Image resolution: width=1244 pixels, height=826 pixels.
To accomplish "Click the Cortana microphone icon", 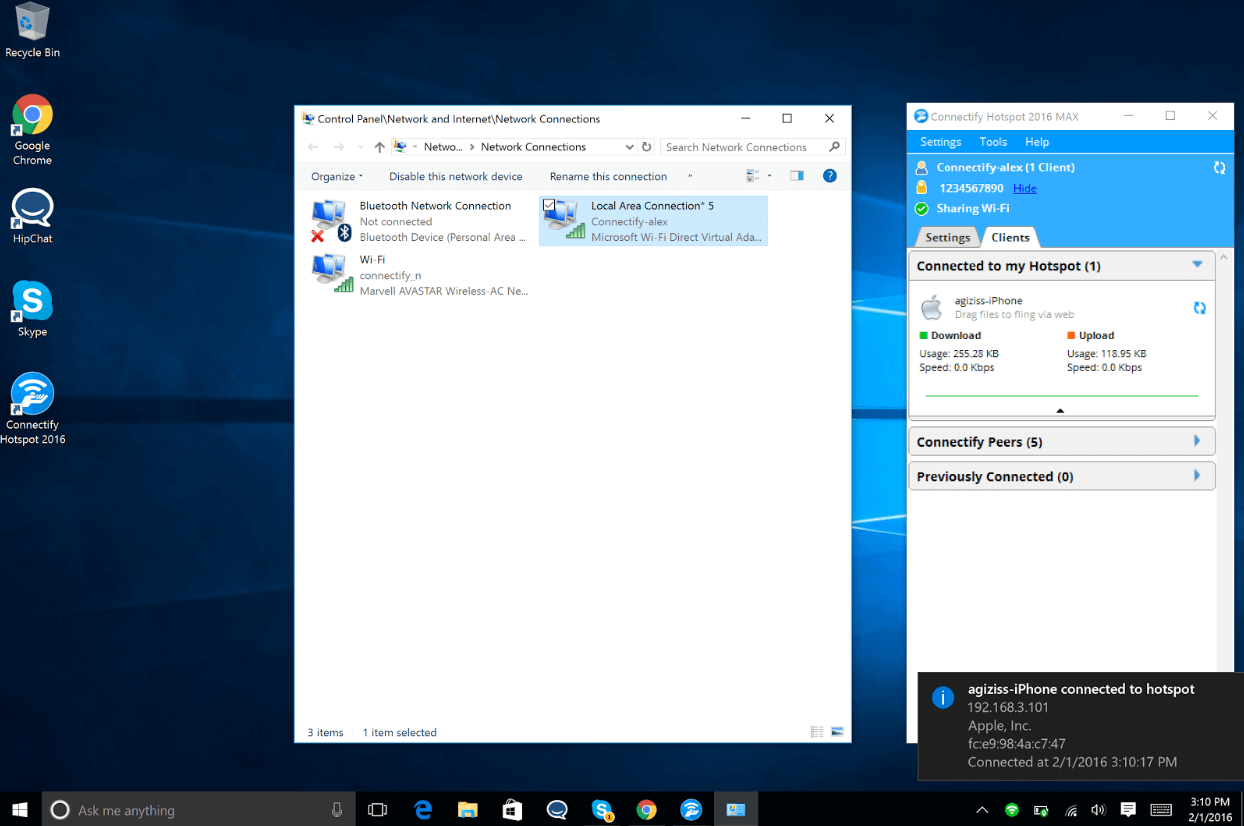I will tap(337, 810).
